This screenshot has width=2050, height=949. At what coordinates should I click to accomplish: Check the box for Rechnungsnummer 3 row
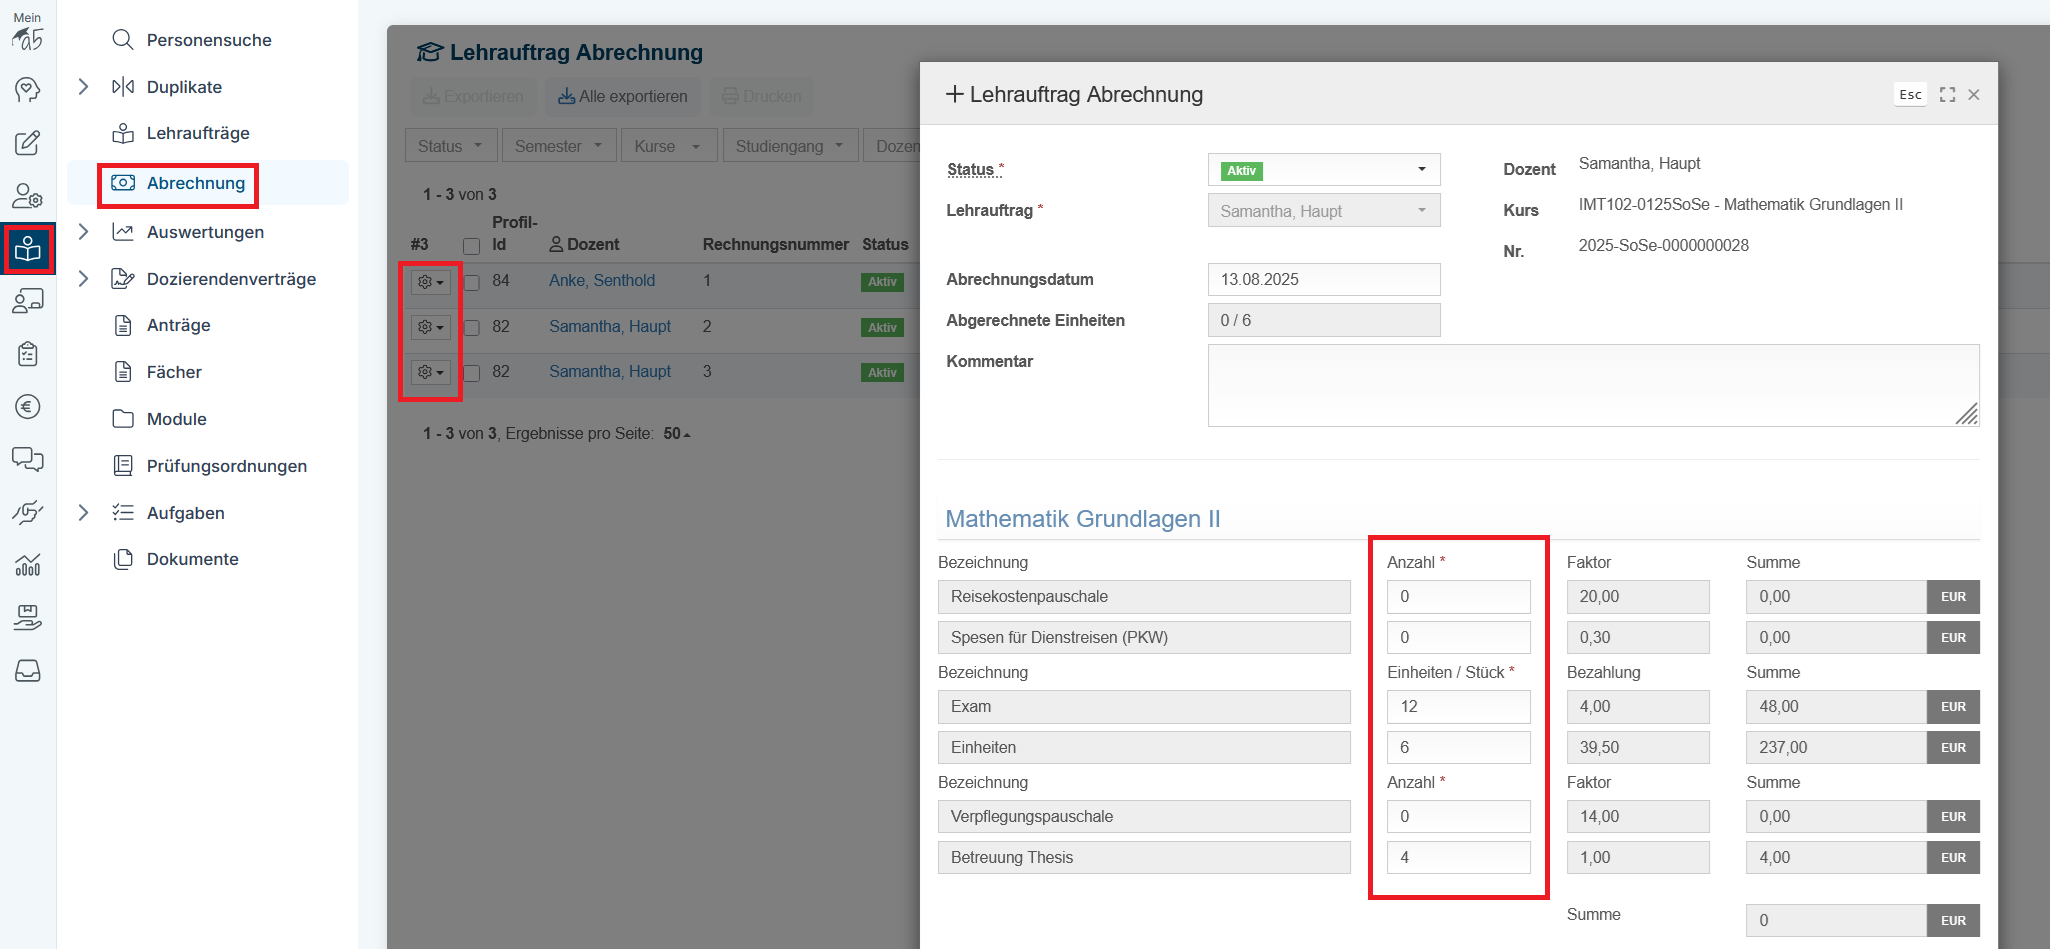pyautogui.click(x=472, y=373)
